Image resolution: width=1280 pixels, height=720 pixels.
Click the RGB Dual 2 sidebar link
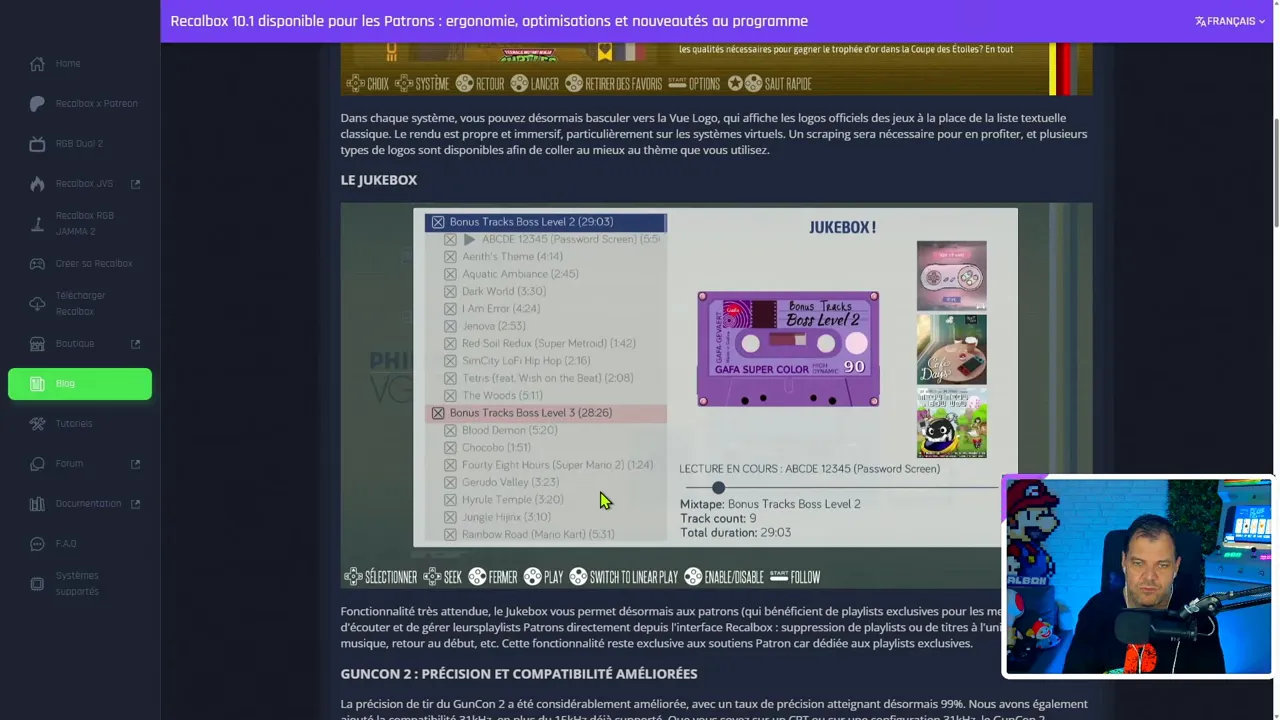tap(79, 144)
